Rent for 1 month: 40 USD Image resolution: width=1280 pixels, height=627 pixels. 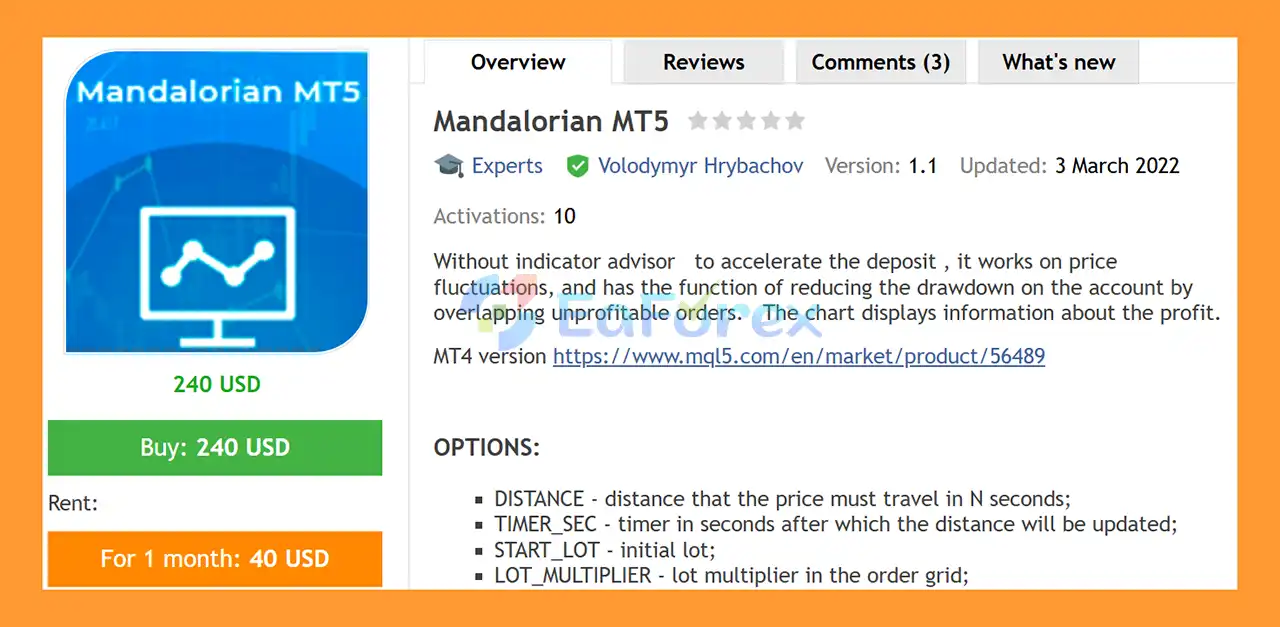coord(215,558)
